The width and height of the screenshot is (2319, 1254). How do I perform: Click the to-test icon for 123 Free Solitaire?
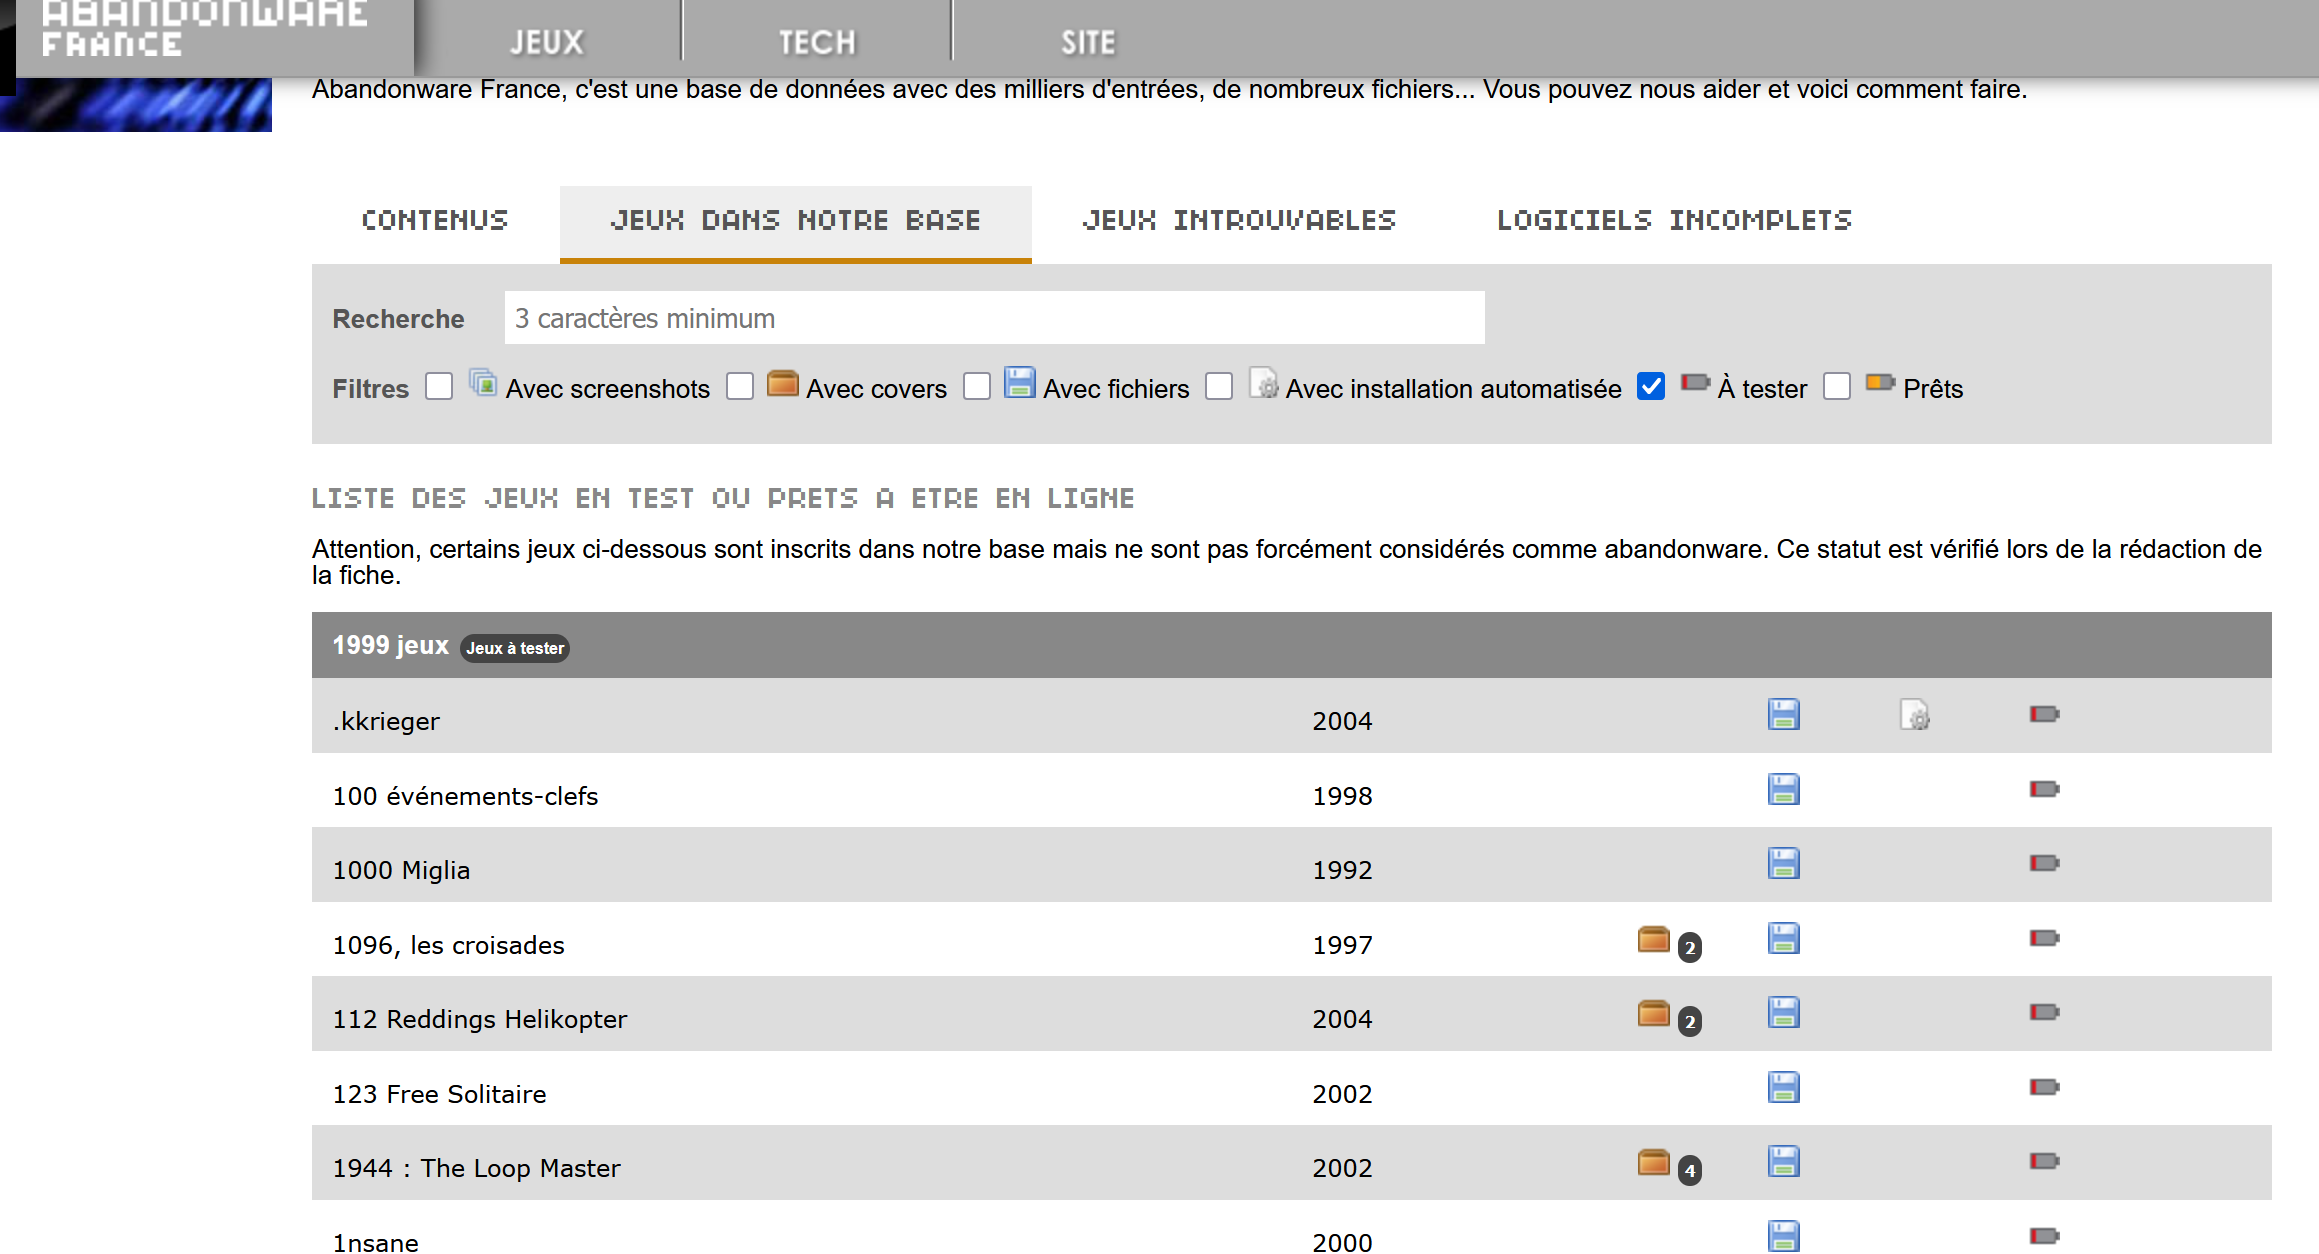click(x=2044, y=1087)
